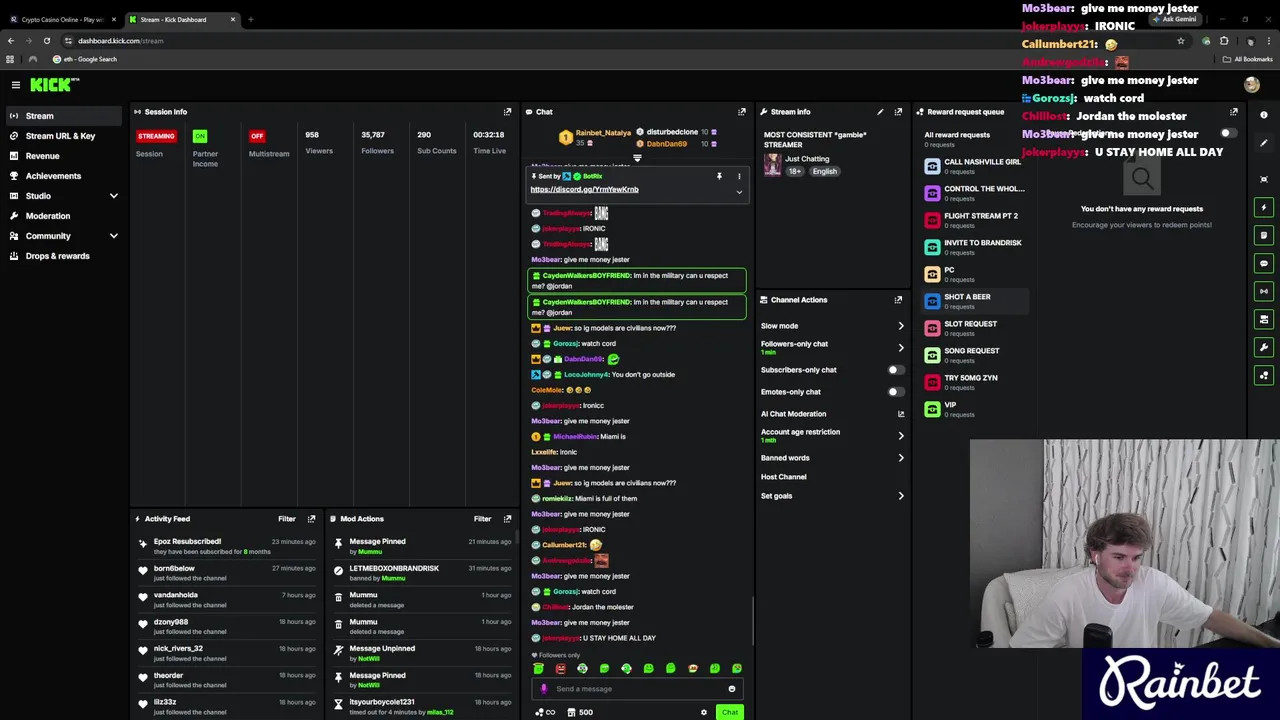Open the hamburger menu beside the Kick logo
The width and height of the screenshot is (1280, 720).
click(x=16, y=86)
